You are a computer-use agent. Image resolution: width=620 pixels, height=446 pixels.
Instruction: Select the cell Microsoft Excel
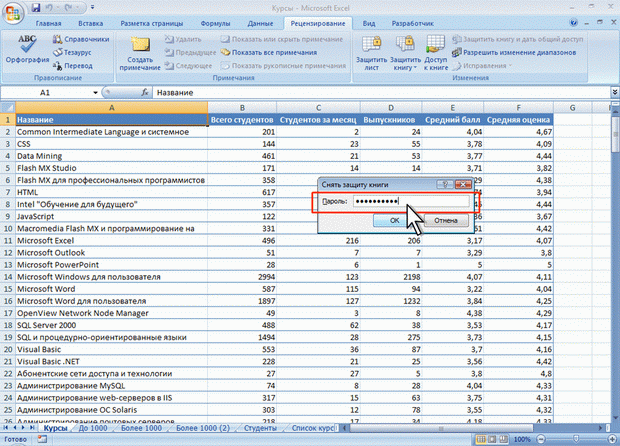[112, 240]
